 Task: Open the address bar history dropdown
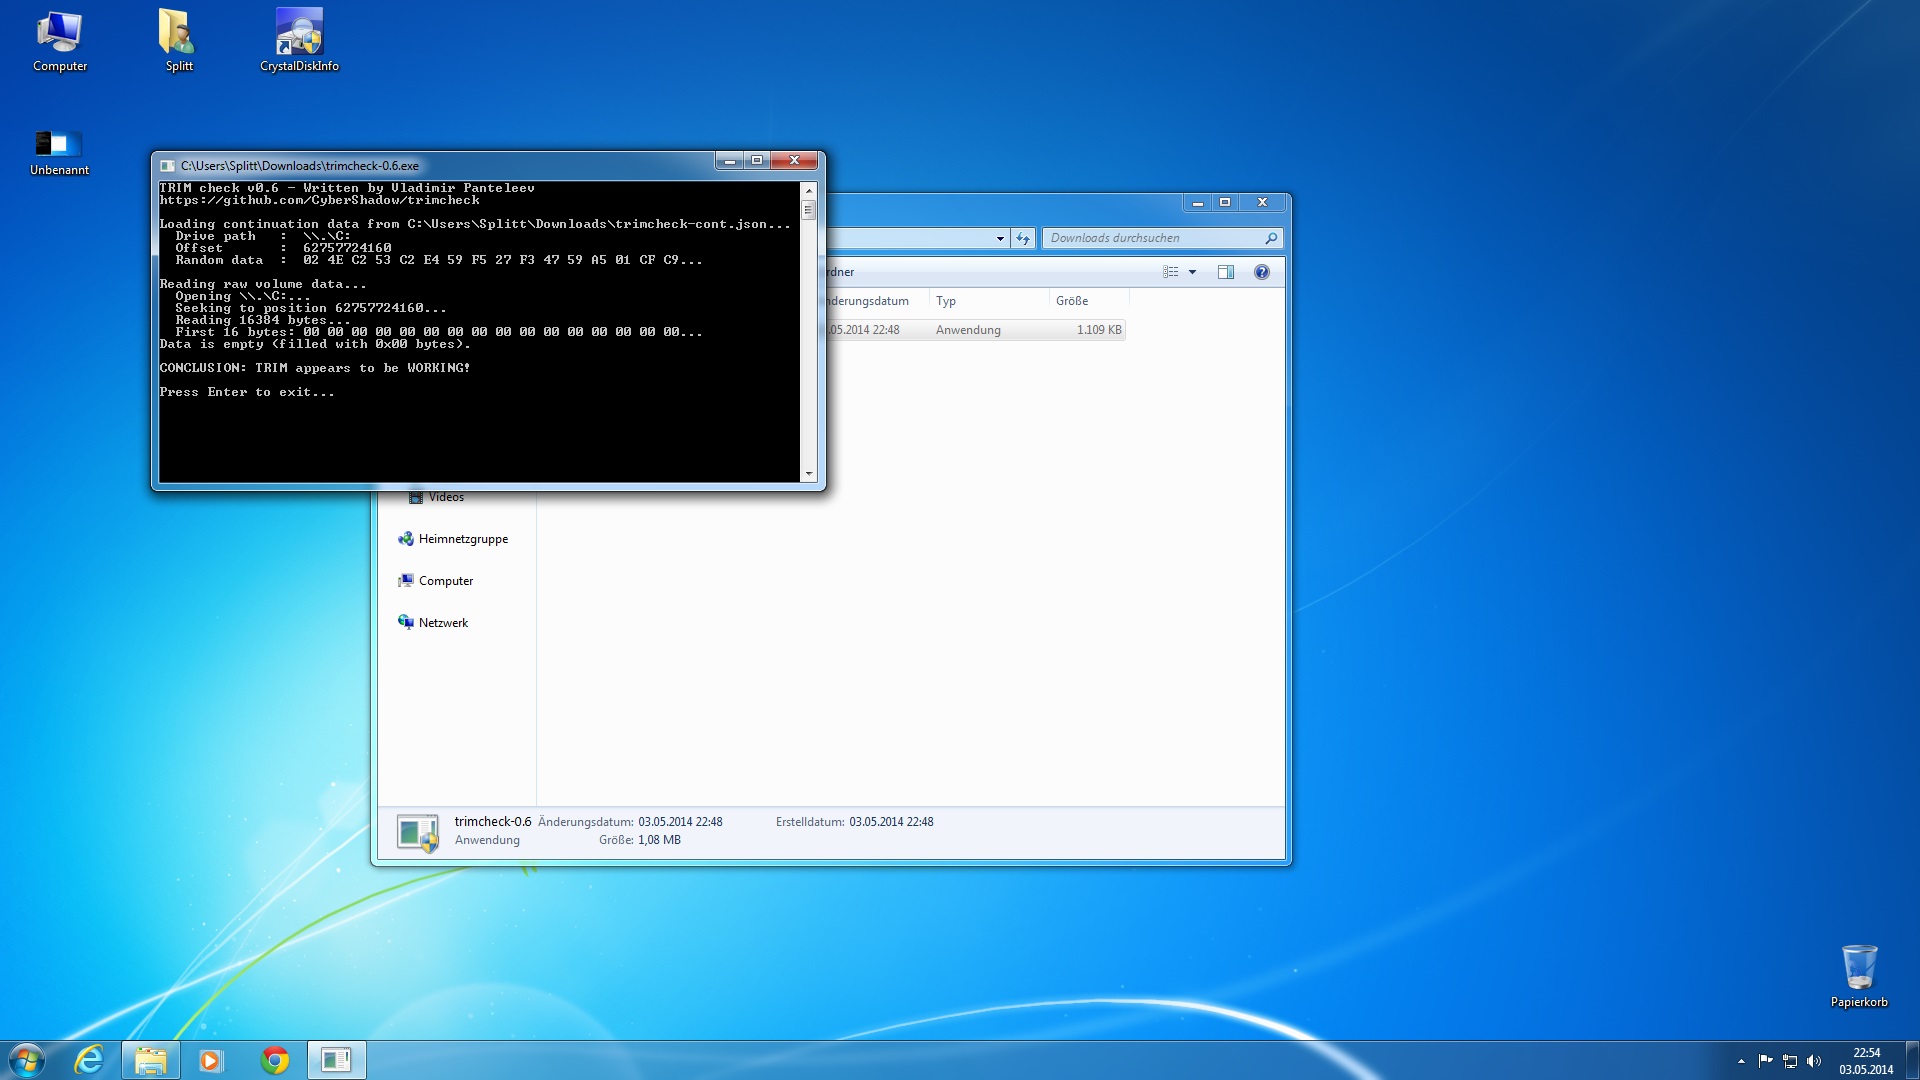tap(1000, 238)
